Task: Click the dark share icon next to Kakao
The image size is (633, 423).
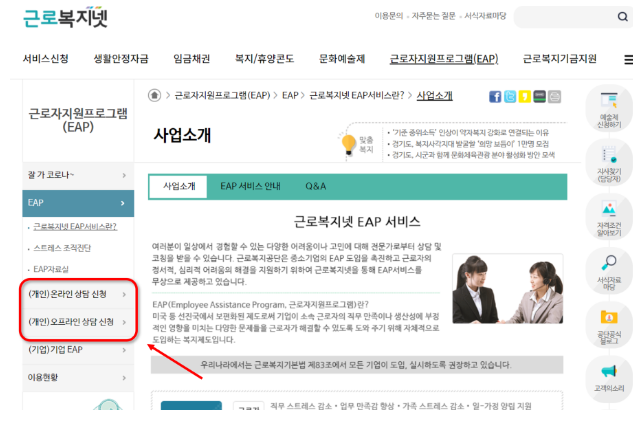Action: (x=539, y=96)
